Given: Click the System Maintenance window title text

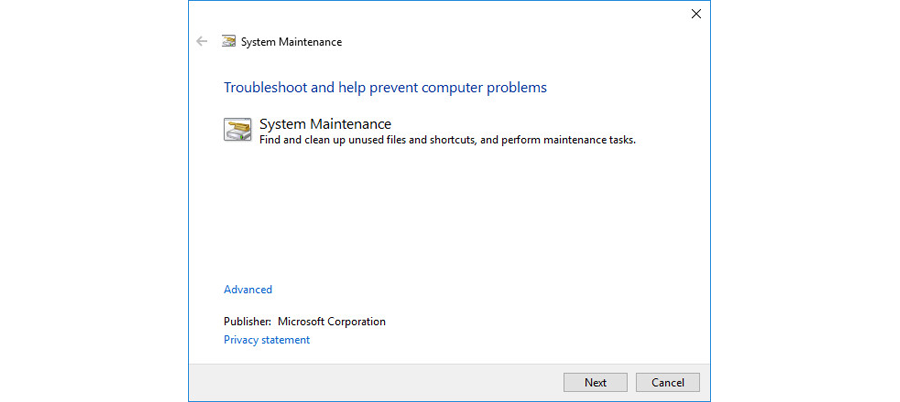Looking at the screenshot, I should pyautogui.click(x=291, y=42).
